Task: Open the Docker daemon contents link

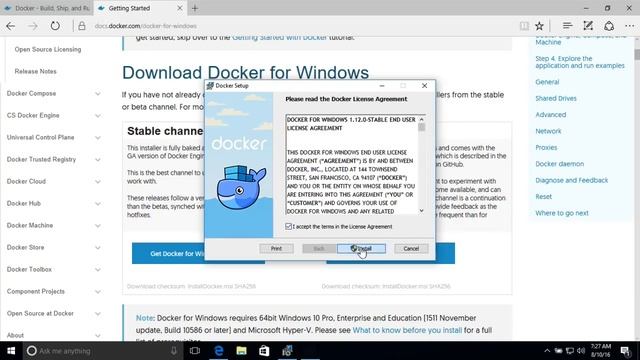Action: click(x=560, y=164)
